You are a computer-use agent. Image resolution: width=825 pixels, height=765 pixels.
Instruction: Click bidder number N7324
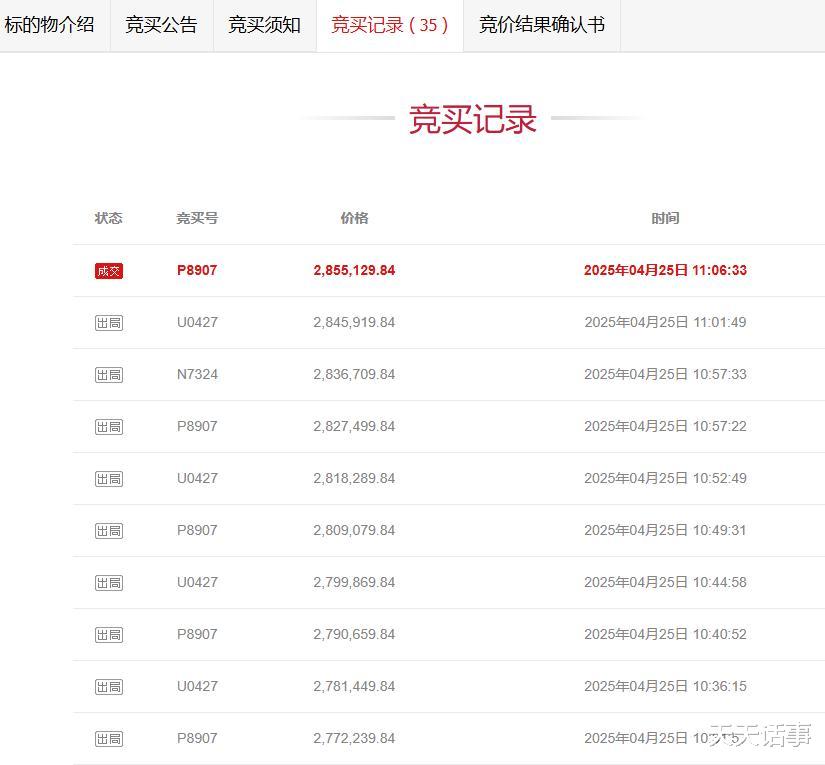click(197, 374)
